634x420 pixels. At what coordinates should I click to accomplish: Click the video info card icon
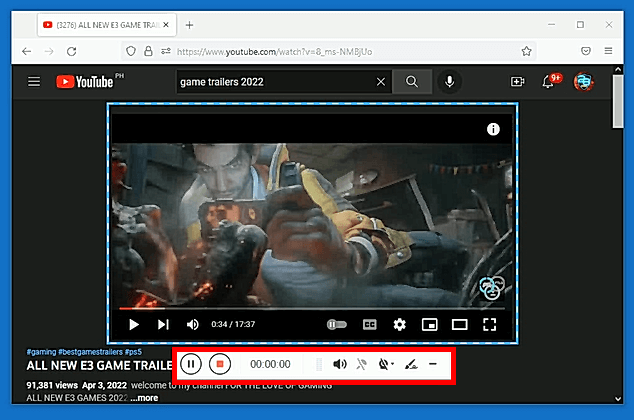(x=493, y=129)
